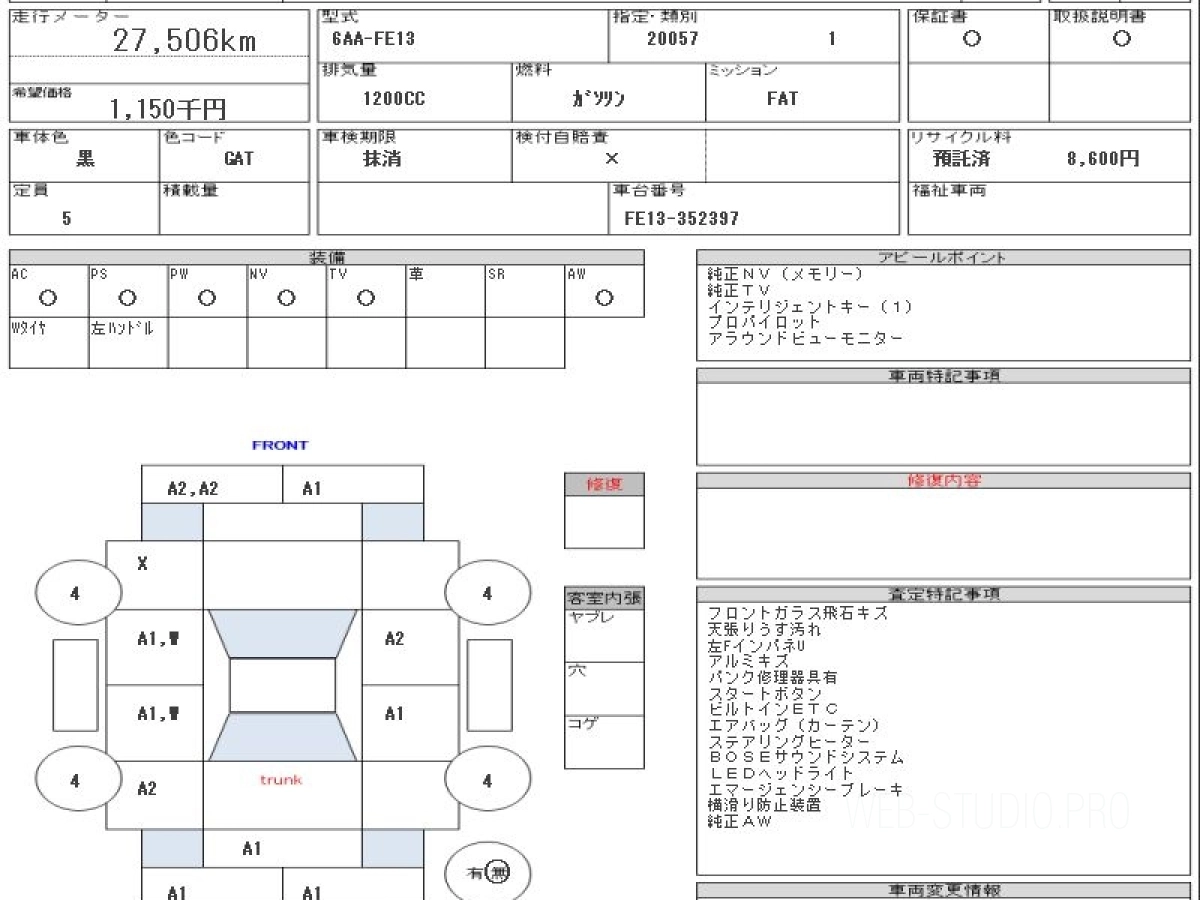Click the red trunk label on the diagram
Screen dimensions: 1200x900
coord(281,779)
